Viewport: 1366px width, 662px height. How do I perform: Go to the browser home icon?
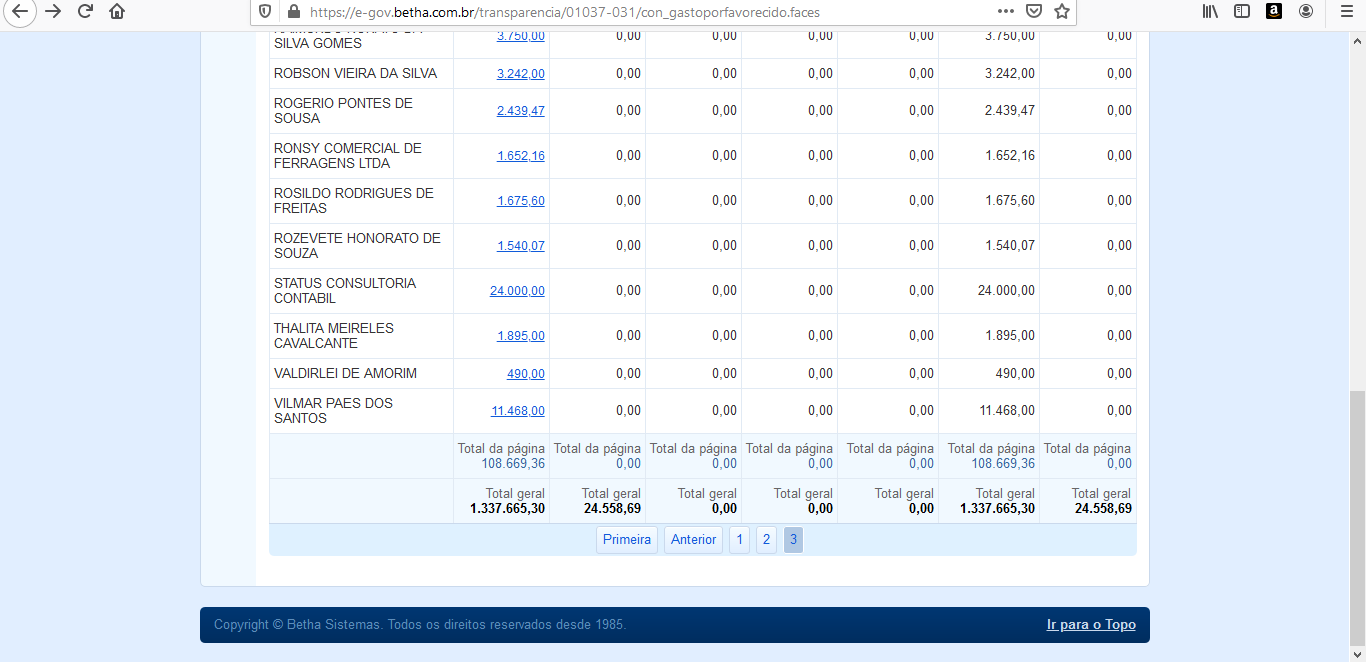click(117, 11)
